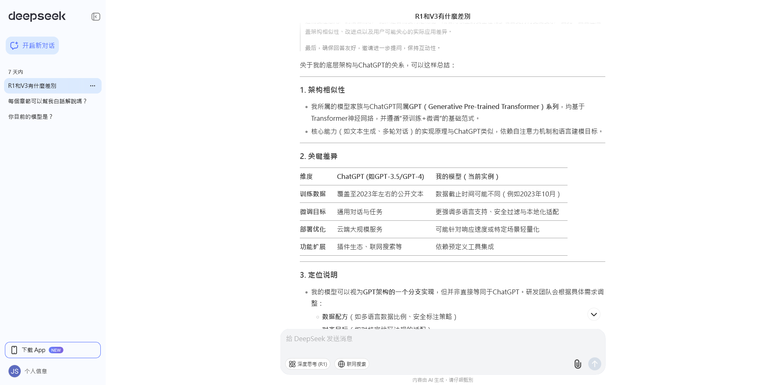Click table header ChatGPT (如GPT-3.5/GPT-4)

381,177
